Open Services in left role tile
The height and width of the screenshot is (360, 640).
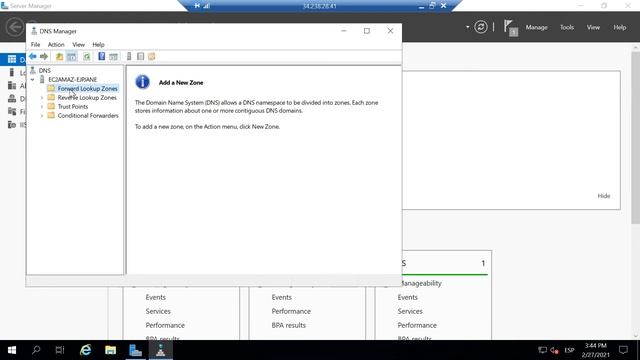click(x=158, y=311)
